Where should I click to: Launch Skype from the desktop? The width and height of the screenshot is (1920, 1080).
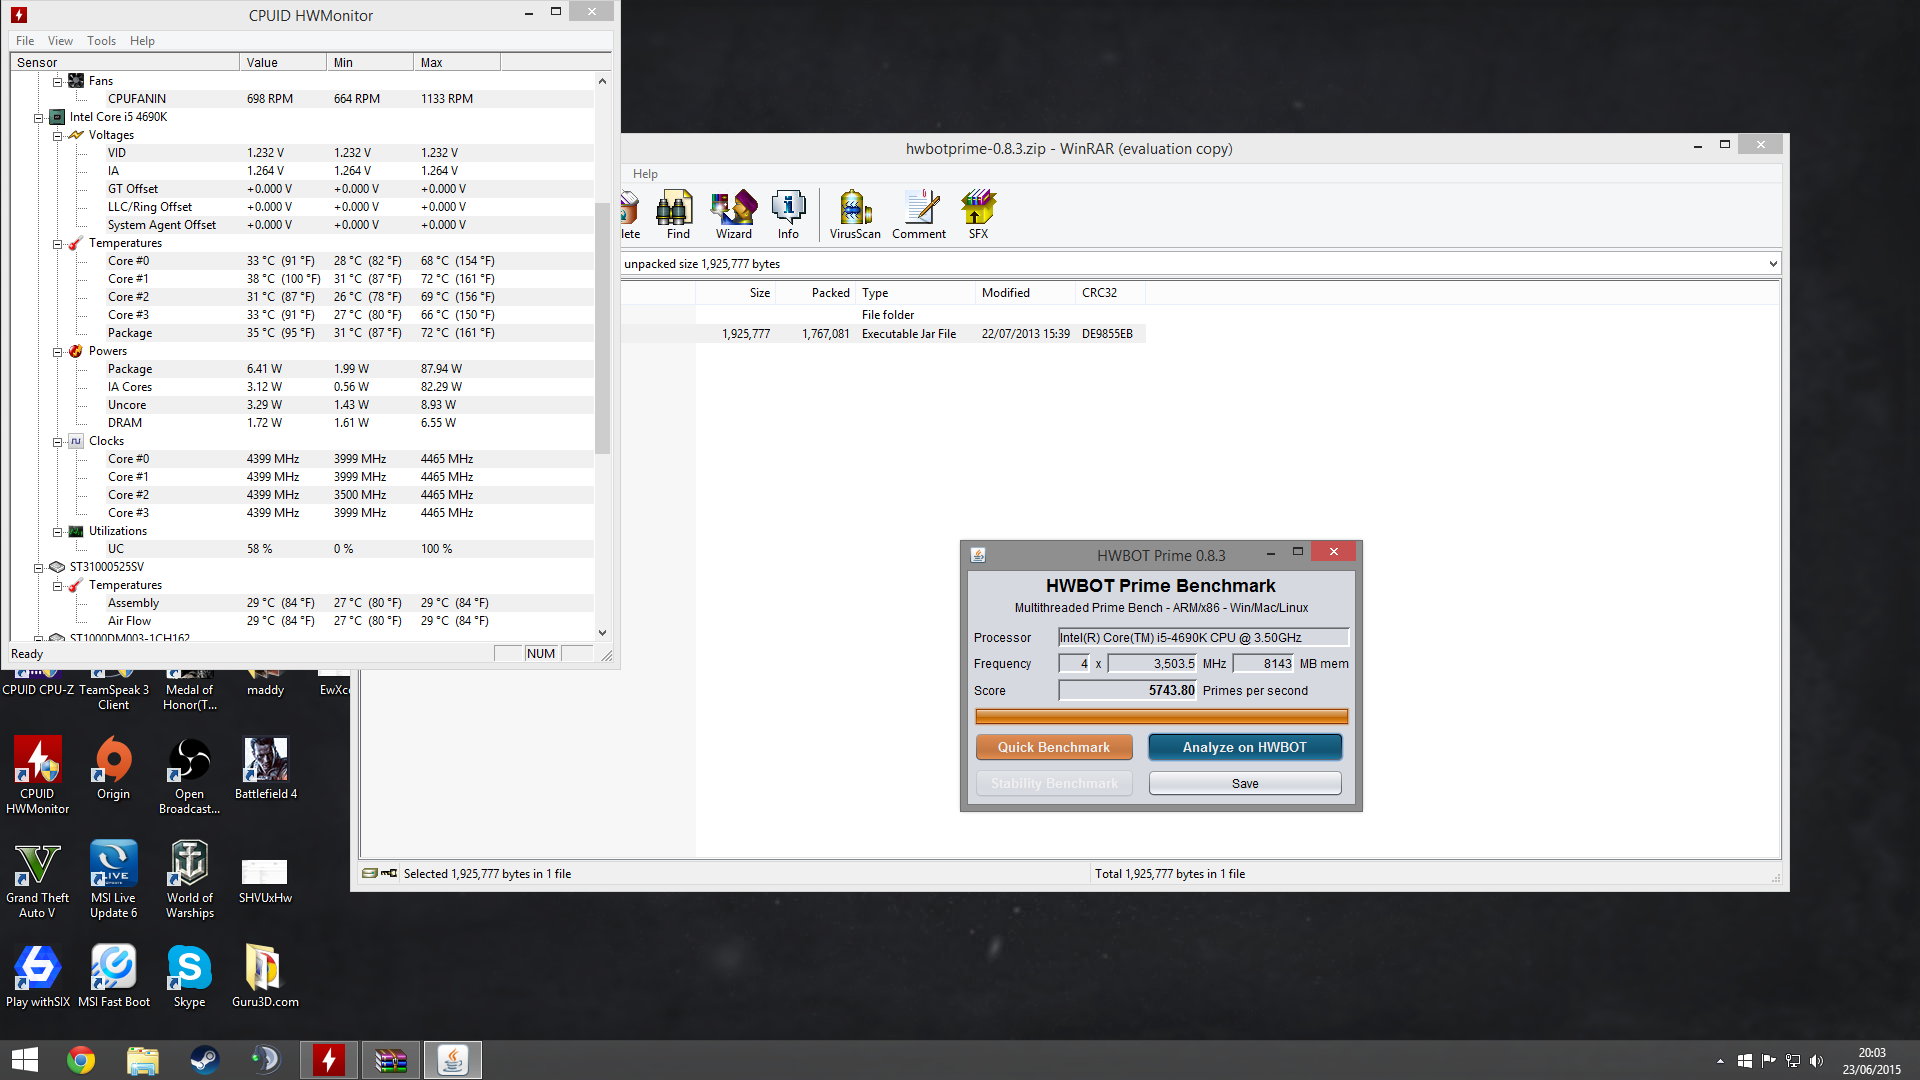click(189, 976)
